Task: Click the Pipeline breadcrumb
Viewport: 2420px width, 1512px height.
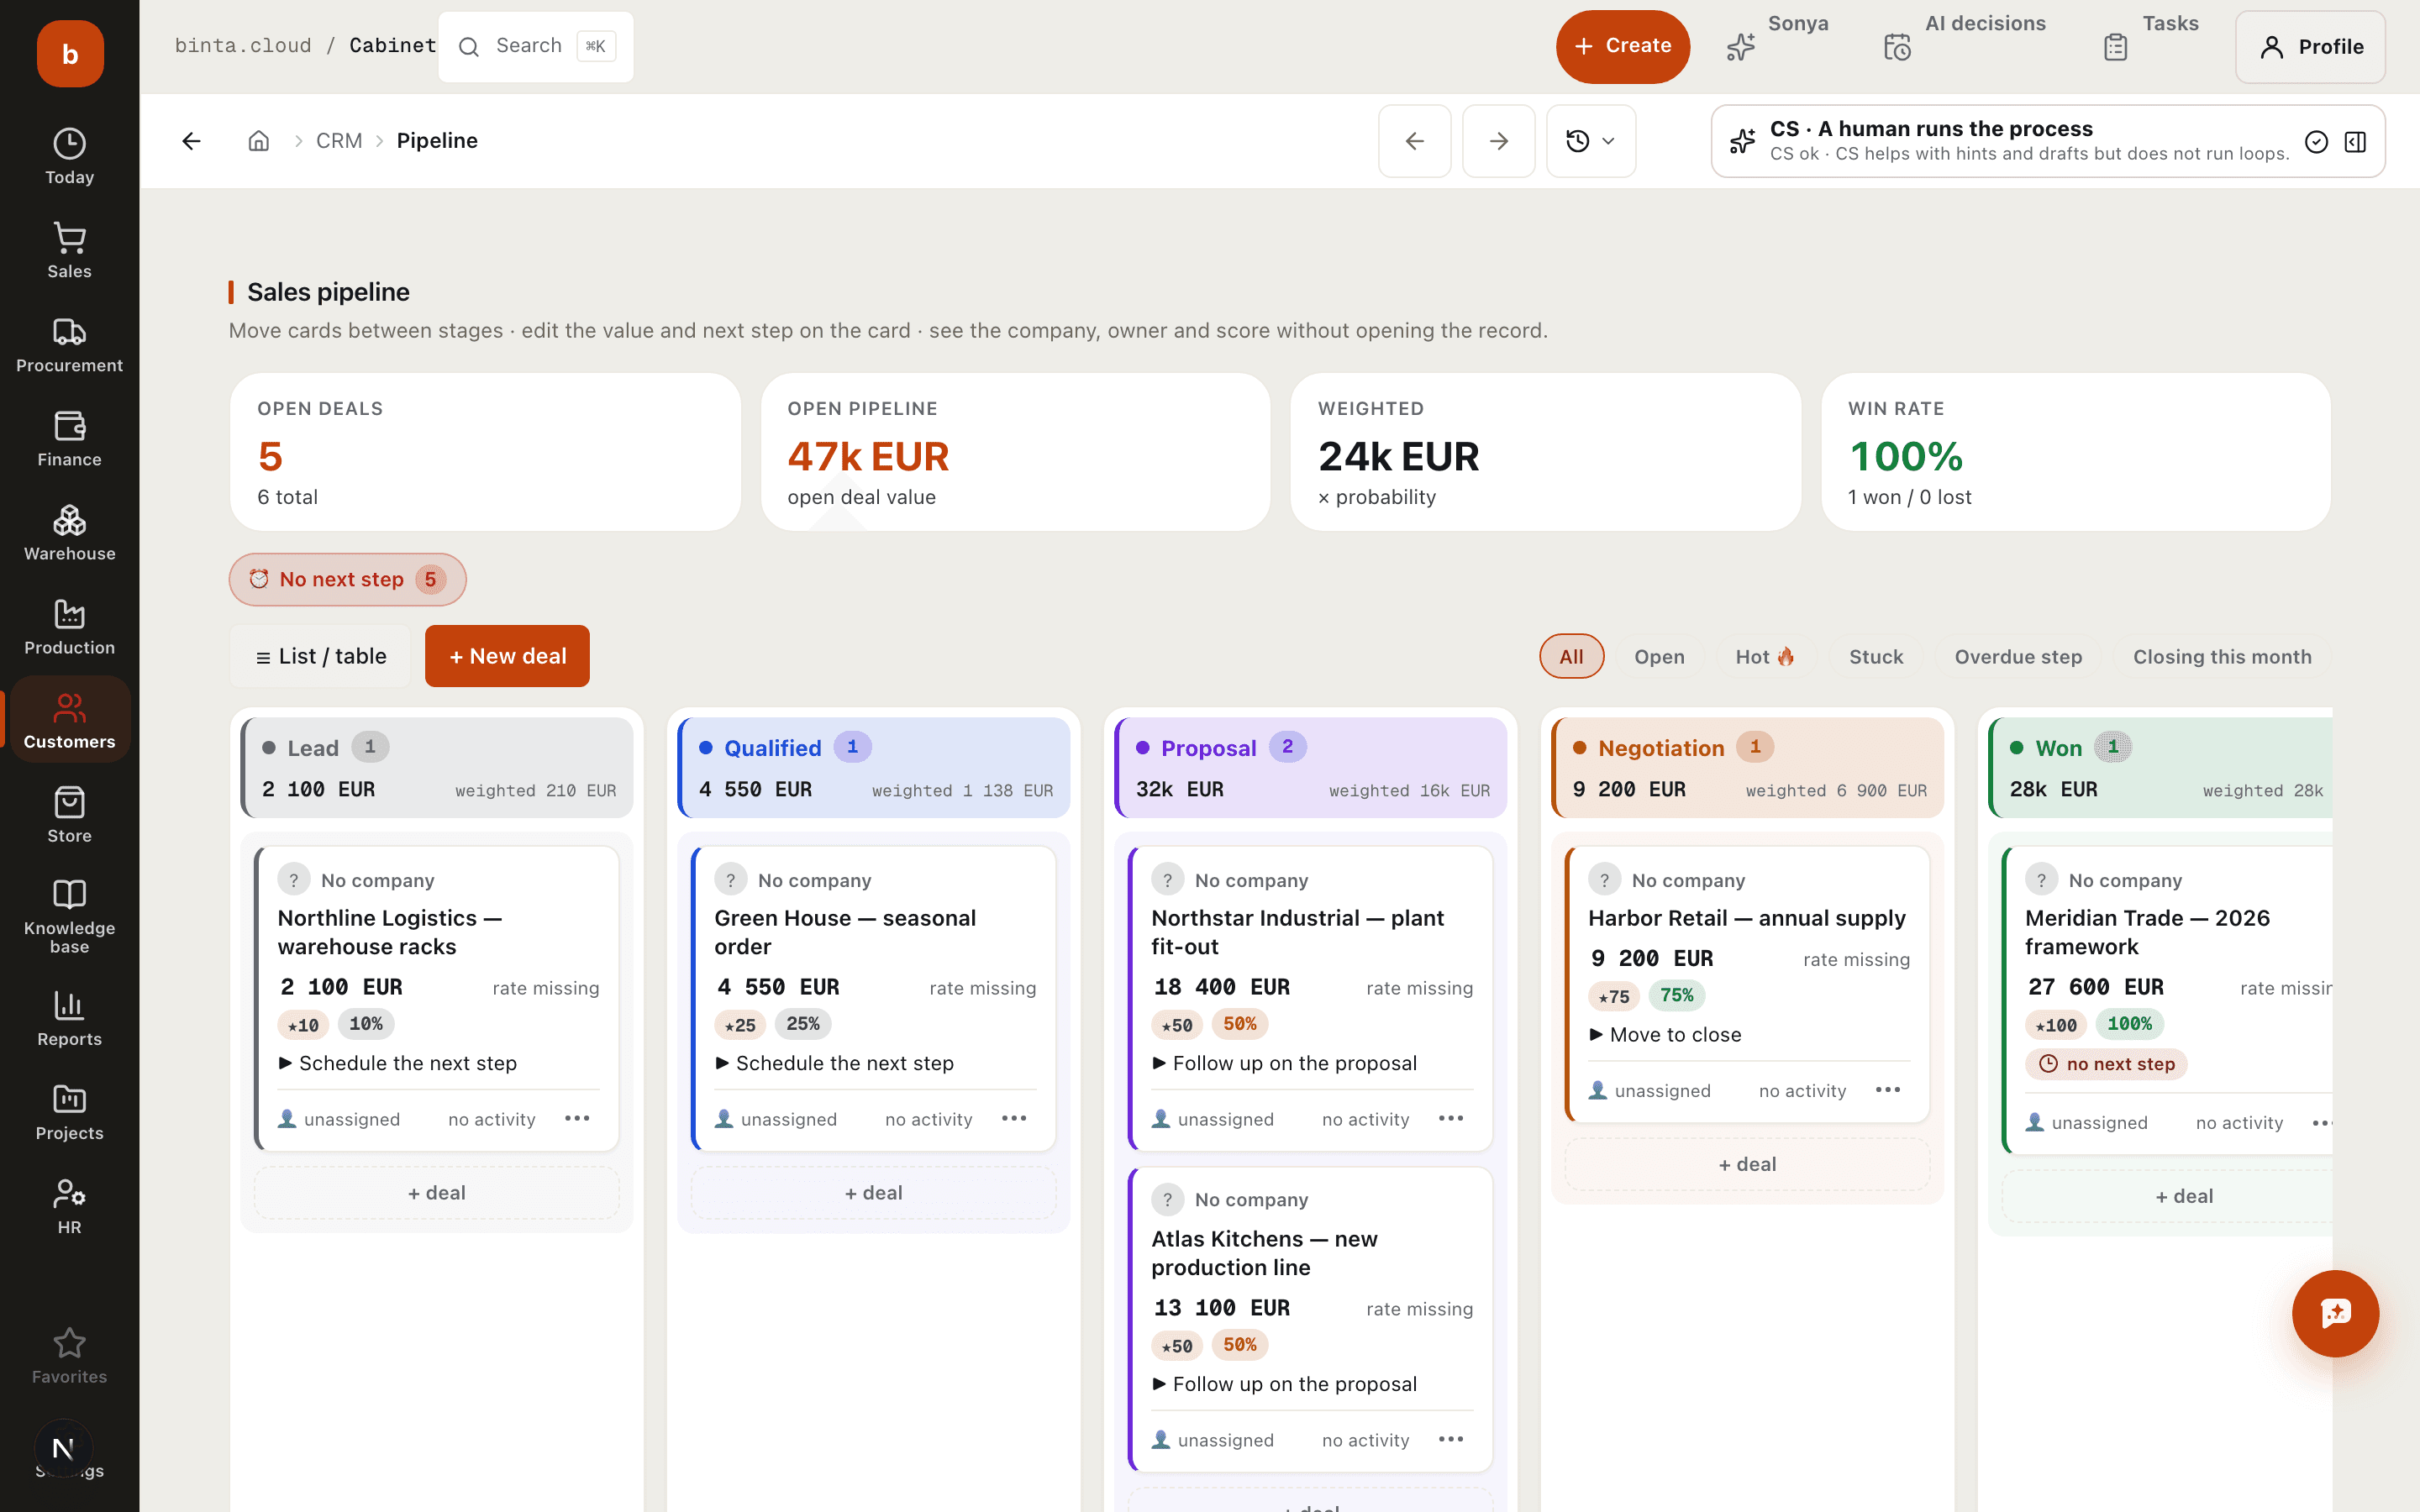Action: pyautogui.click(x=437, y=141)
